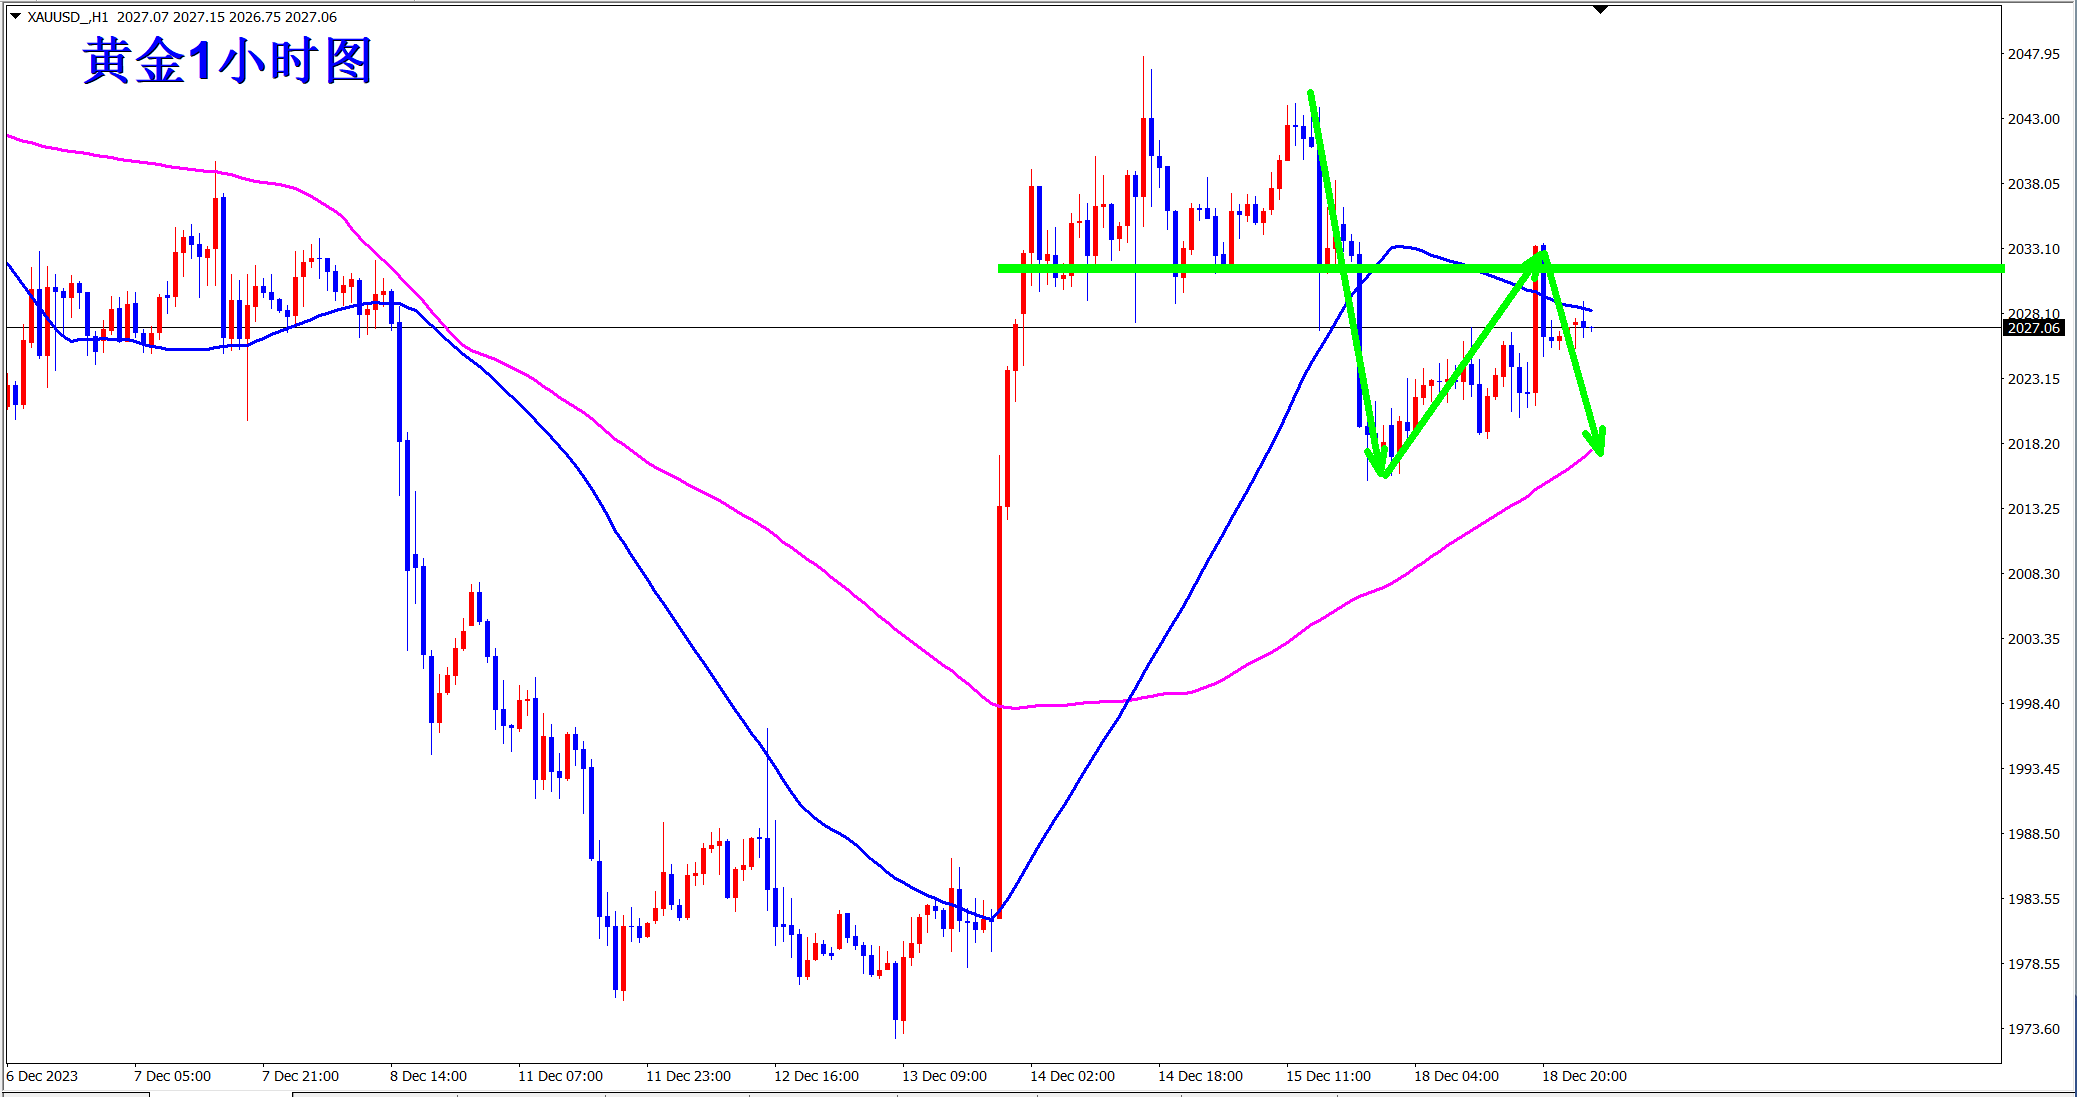Click the 18 Dec 20:00 time axis label
The width and height of the screenshot is (2077, 1097).
point(1584,1076)
